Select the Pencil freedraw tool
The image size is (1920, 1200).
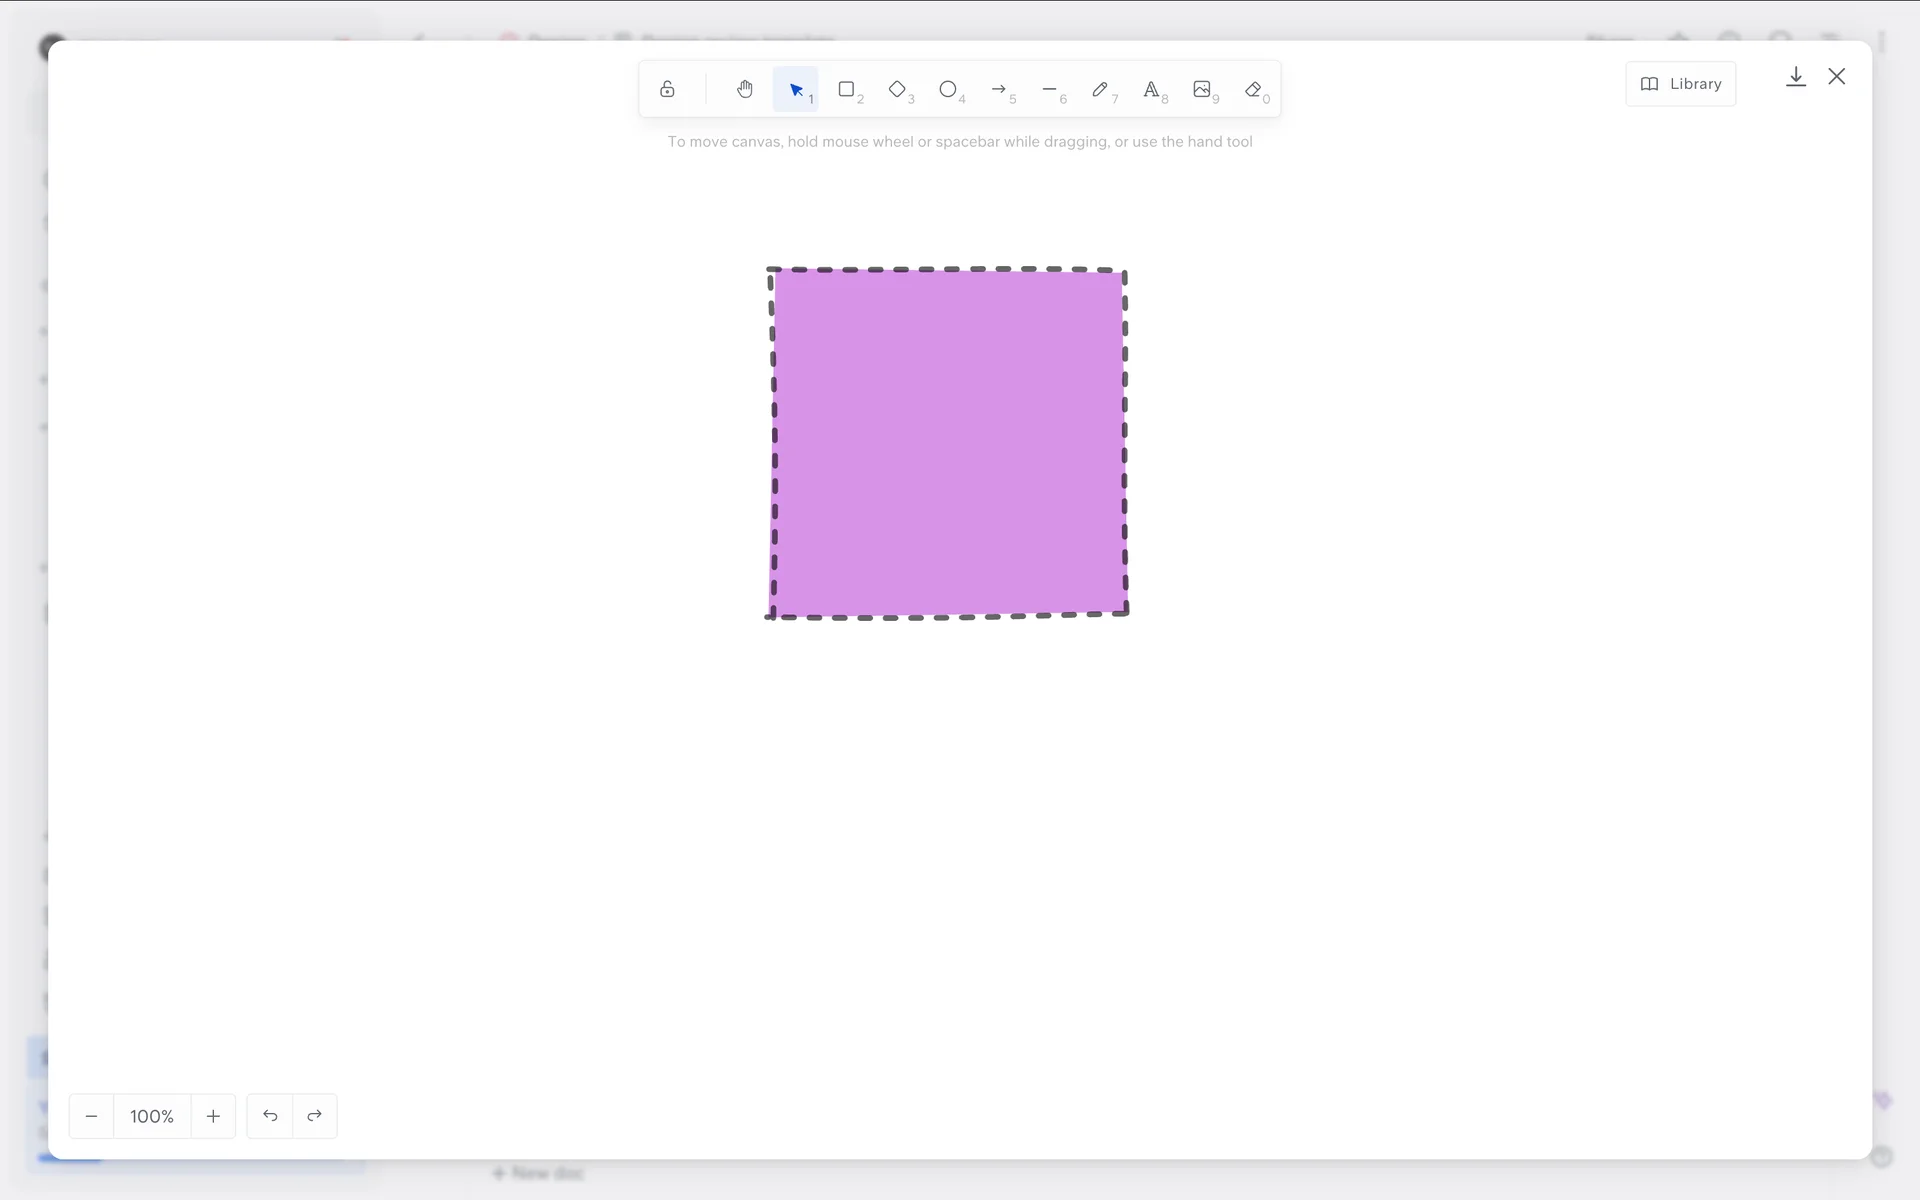coord(1100,90)
